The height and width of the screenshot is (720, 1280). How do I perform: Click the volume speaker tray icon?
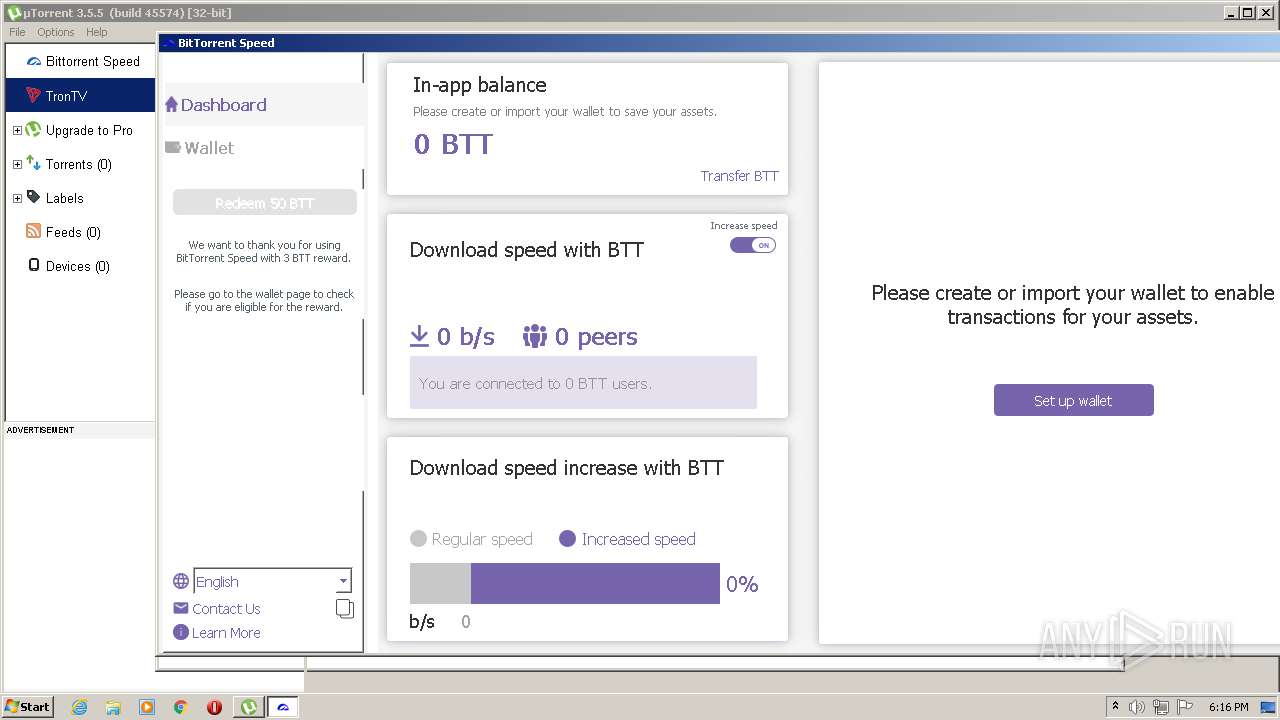[x=1137, y=707]
